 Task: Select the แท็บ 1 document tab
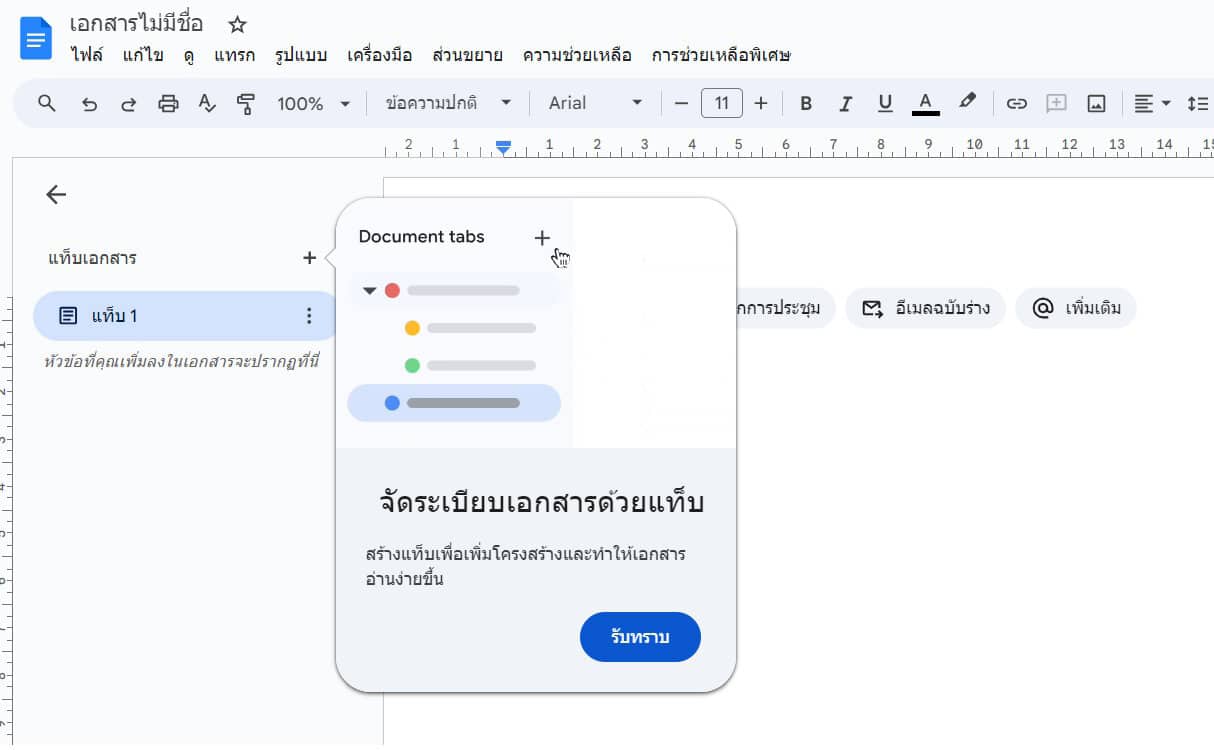click(150, 315)
